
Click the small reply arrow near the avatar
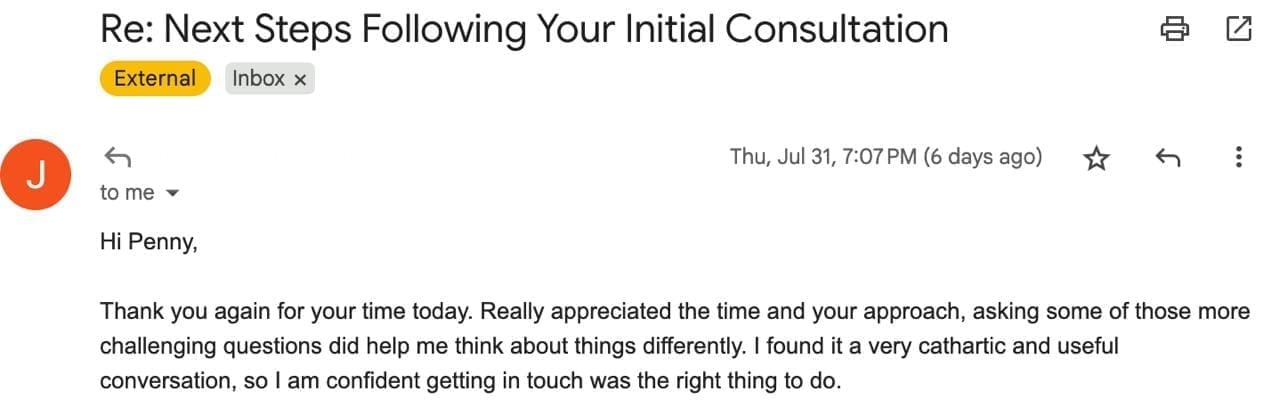click(x=117, y=157)
